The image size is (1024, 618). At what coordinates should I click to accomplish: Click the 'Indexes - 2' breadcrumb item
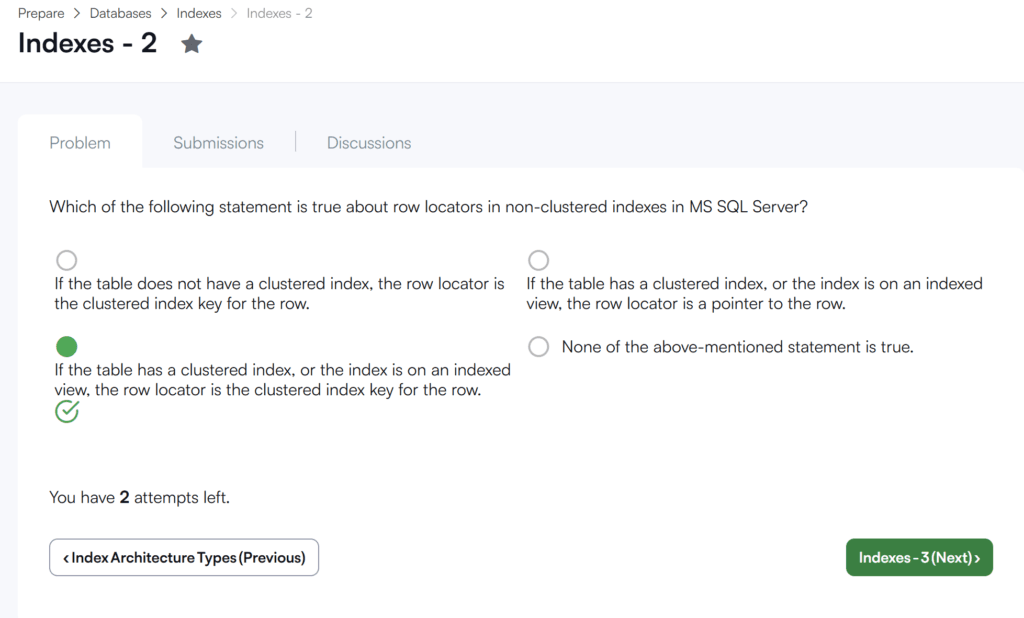280,13
